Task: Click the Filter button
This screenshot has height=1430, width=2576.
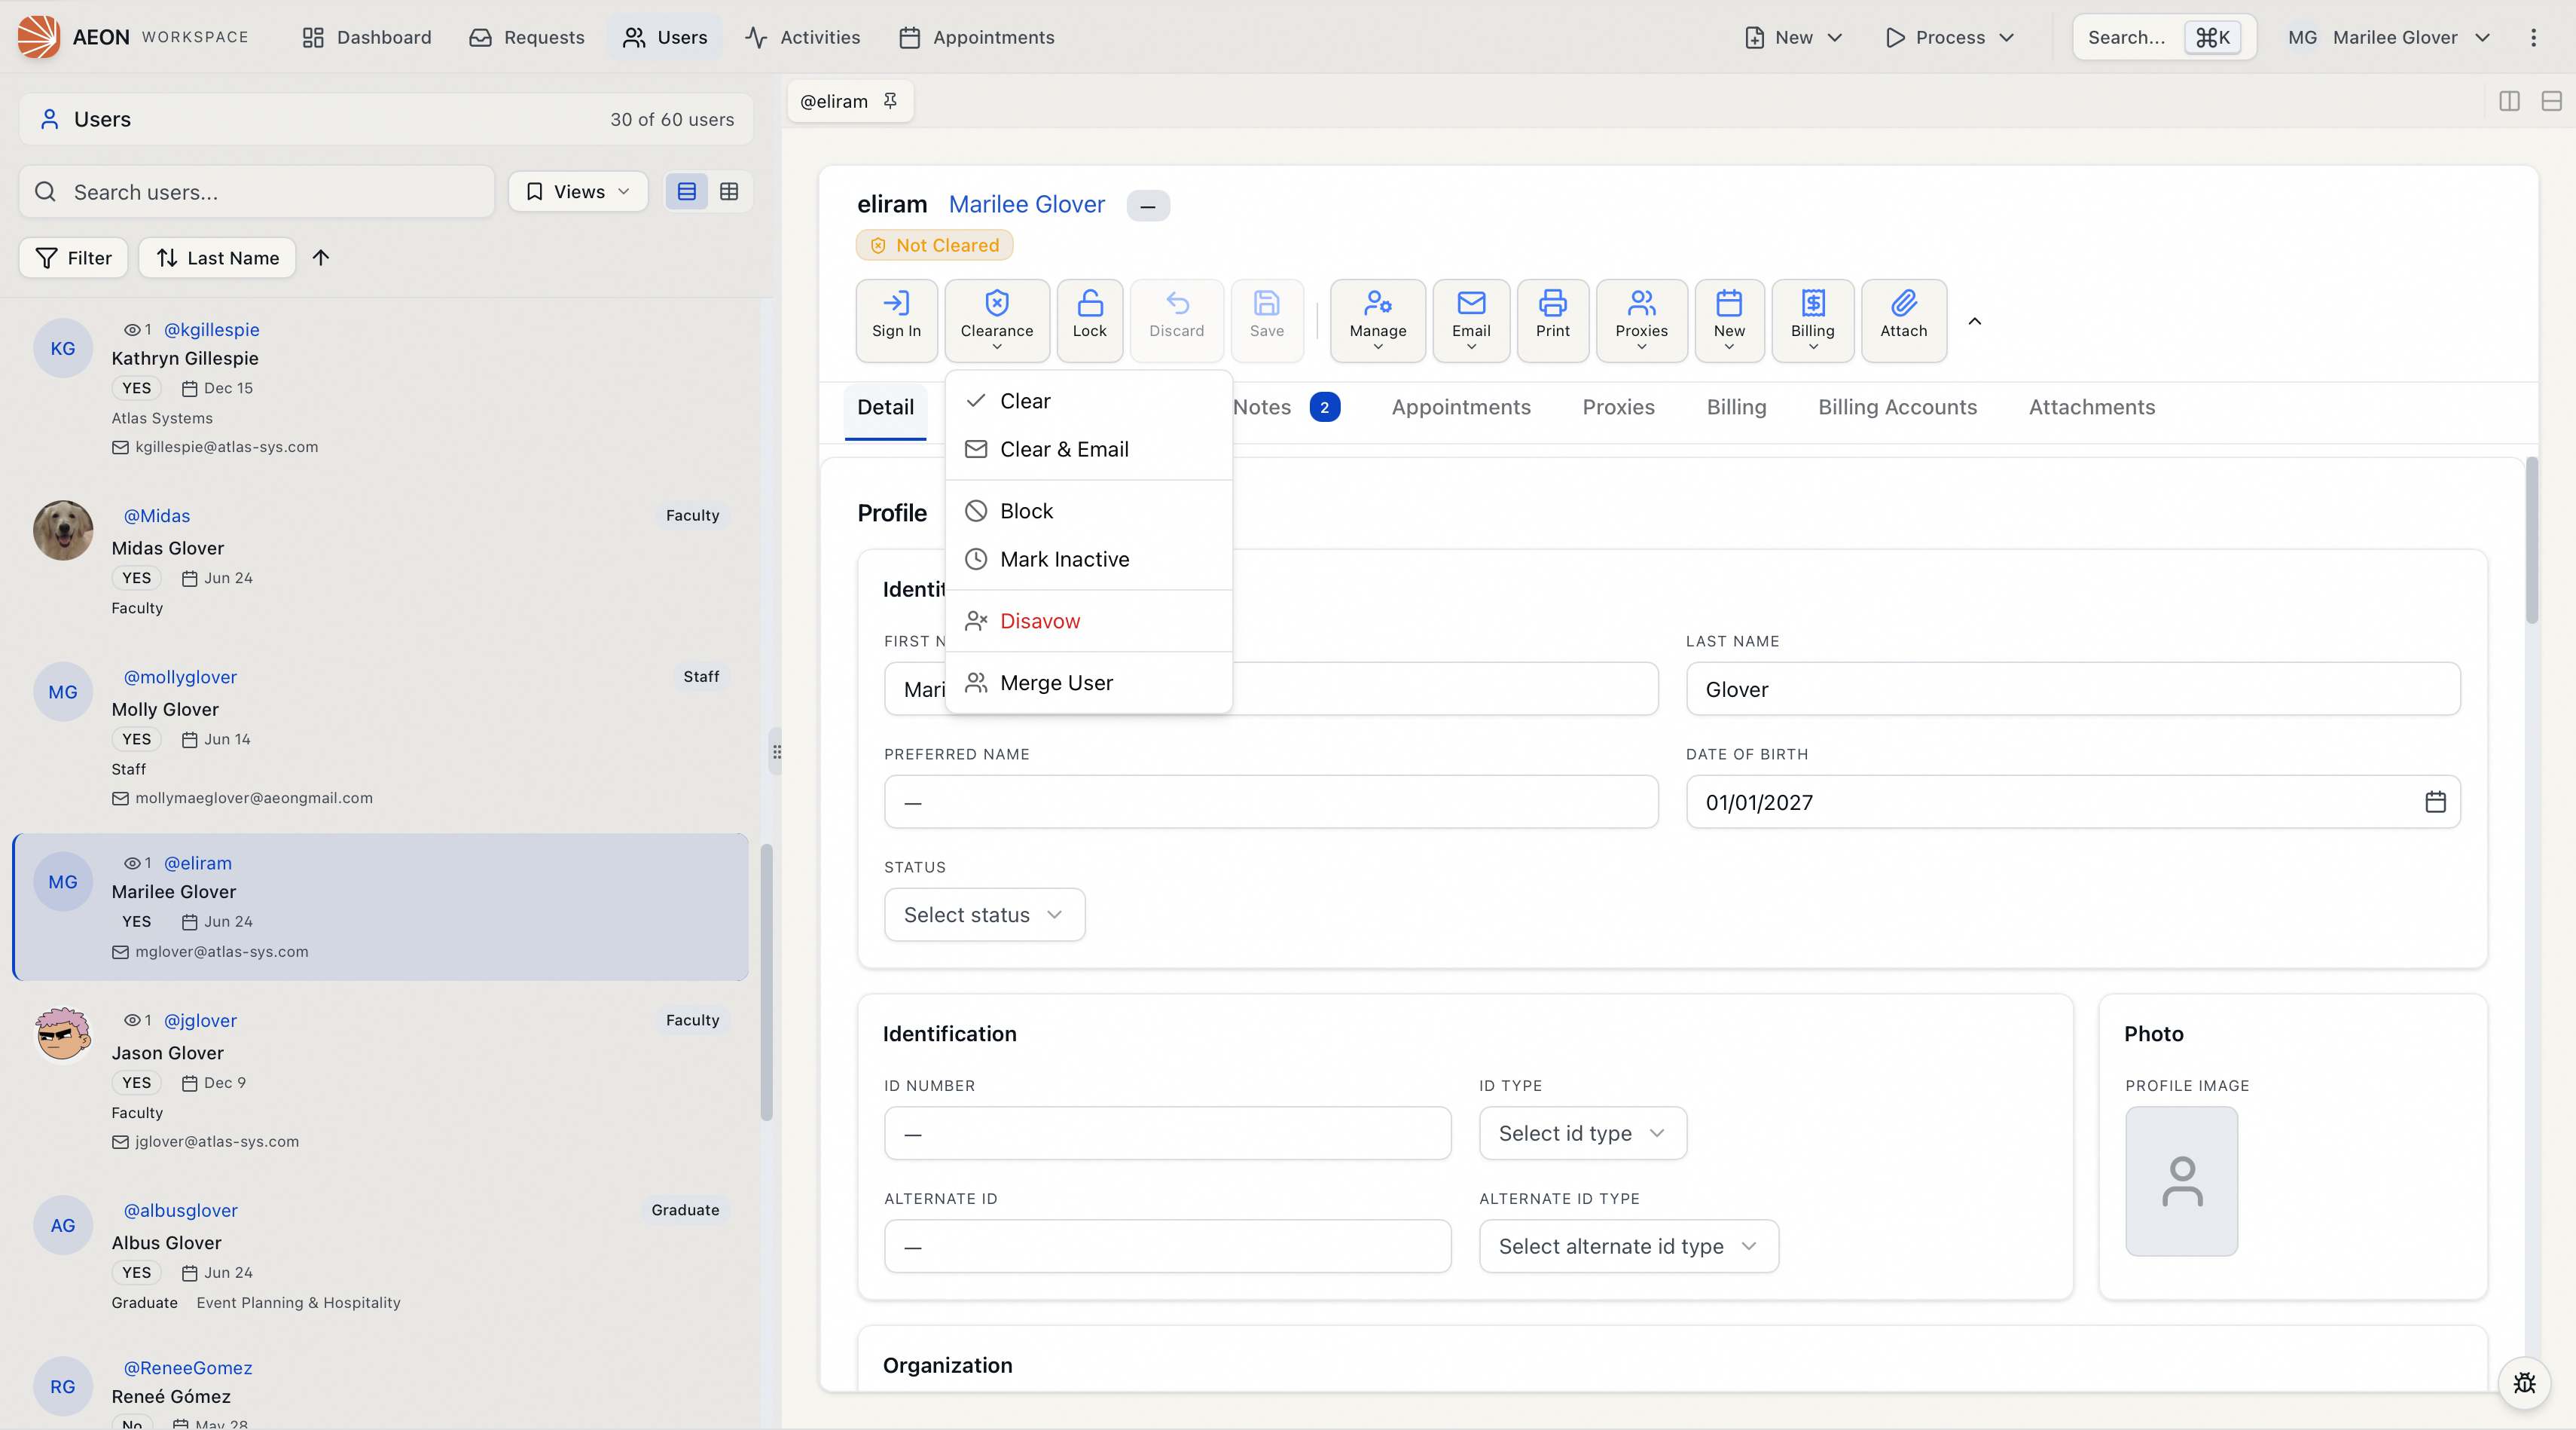Action: (73, 258)
